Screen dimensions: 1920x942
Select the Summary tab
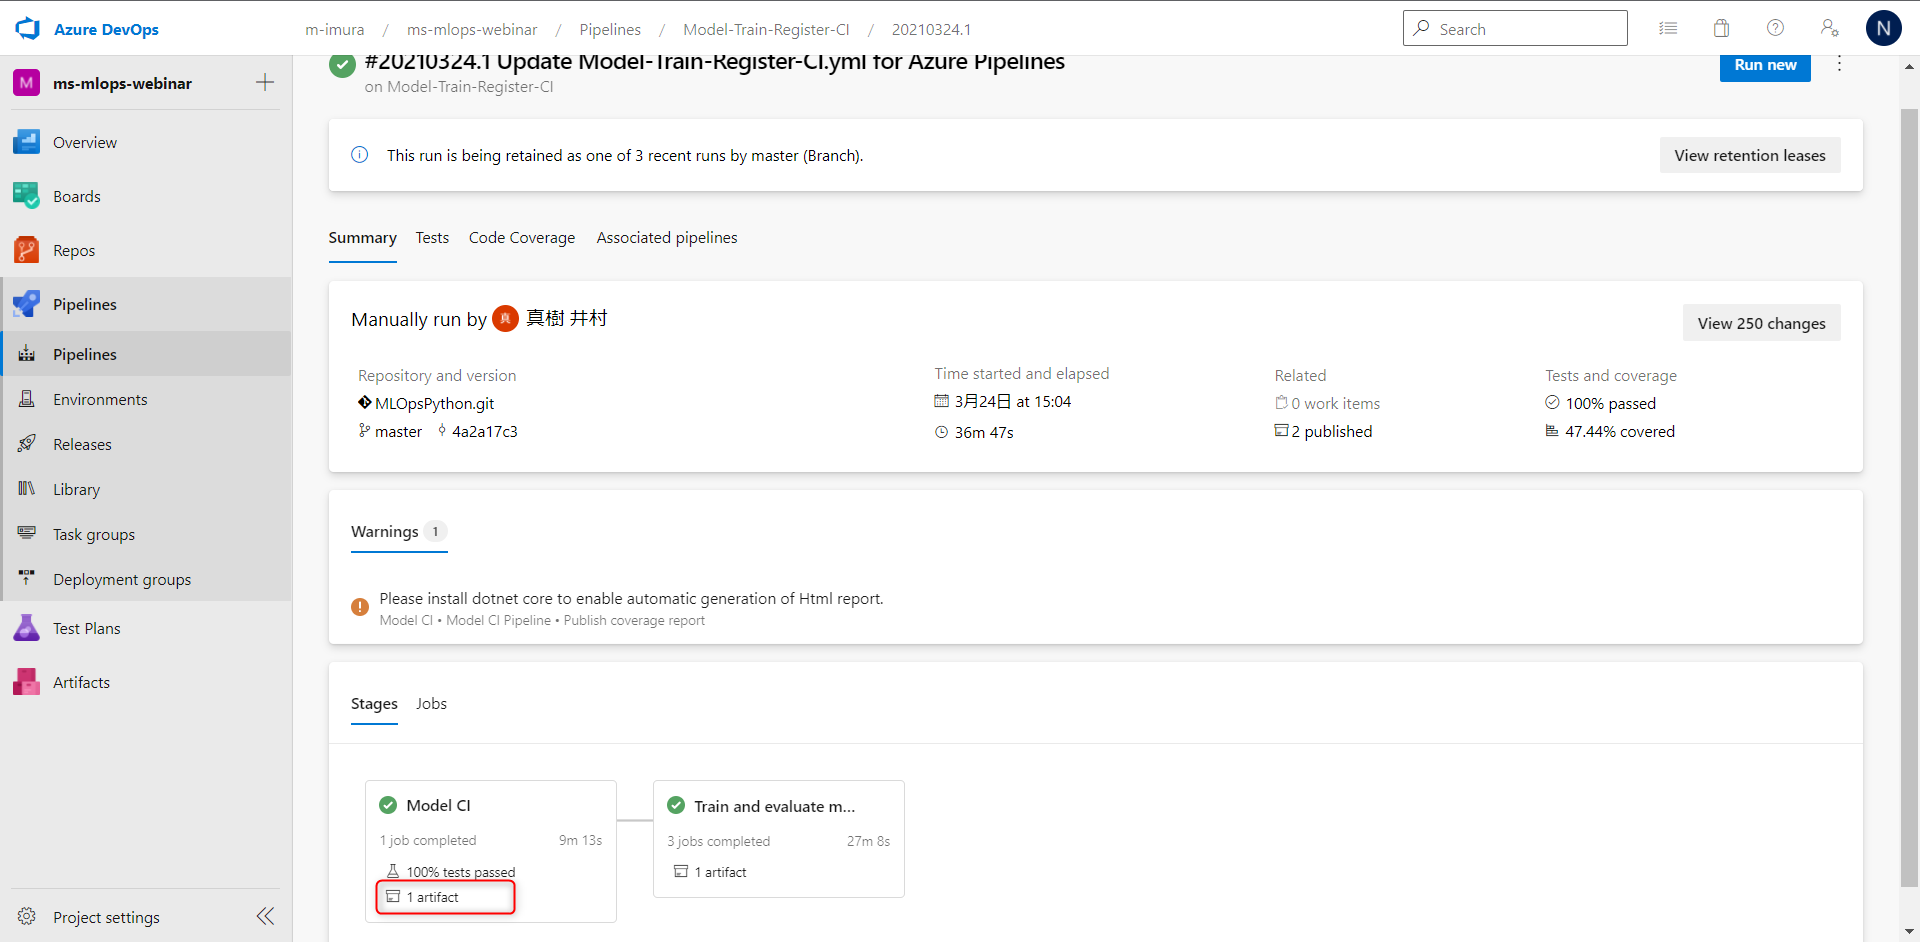362,238
